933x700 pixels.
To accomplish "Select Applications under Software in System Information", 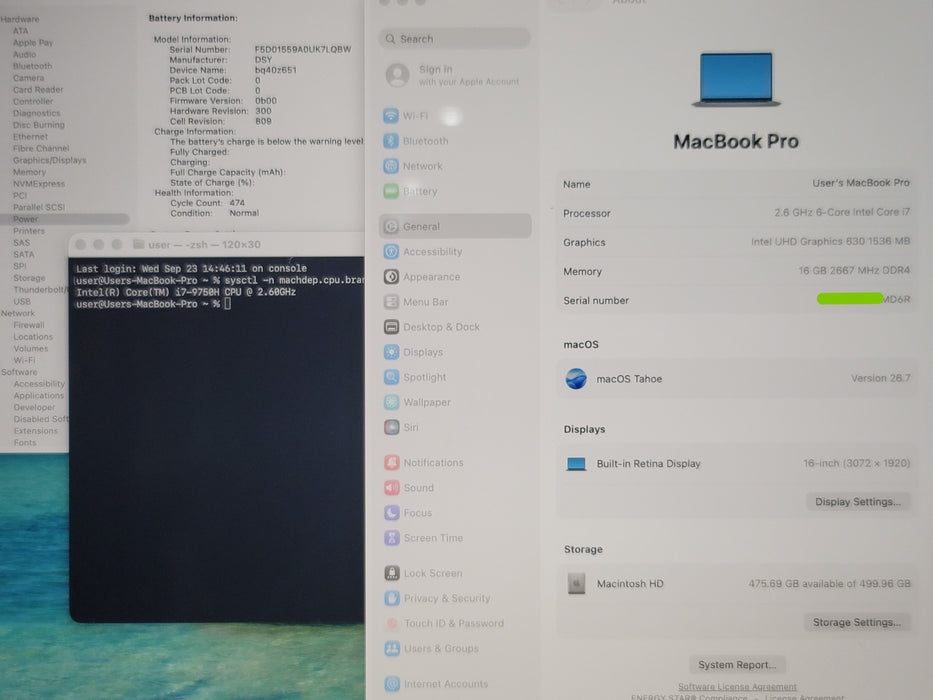I will click(x=39, y=396).
